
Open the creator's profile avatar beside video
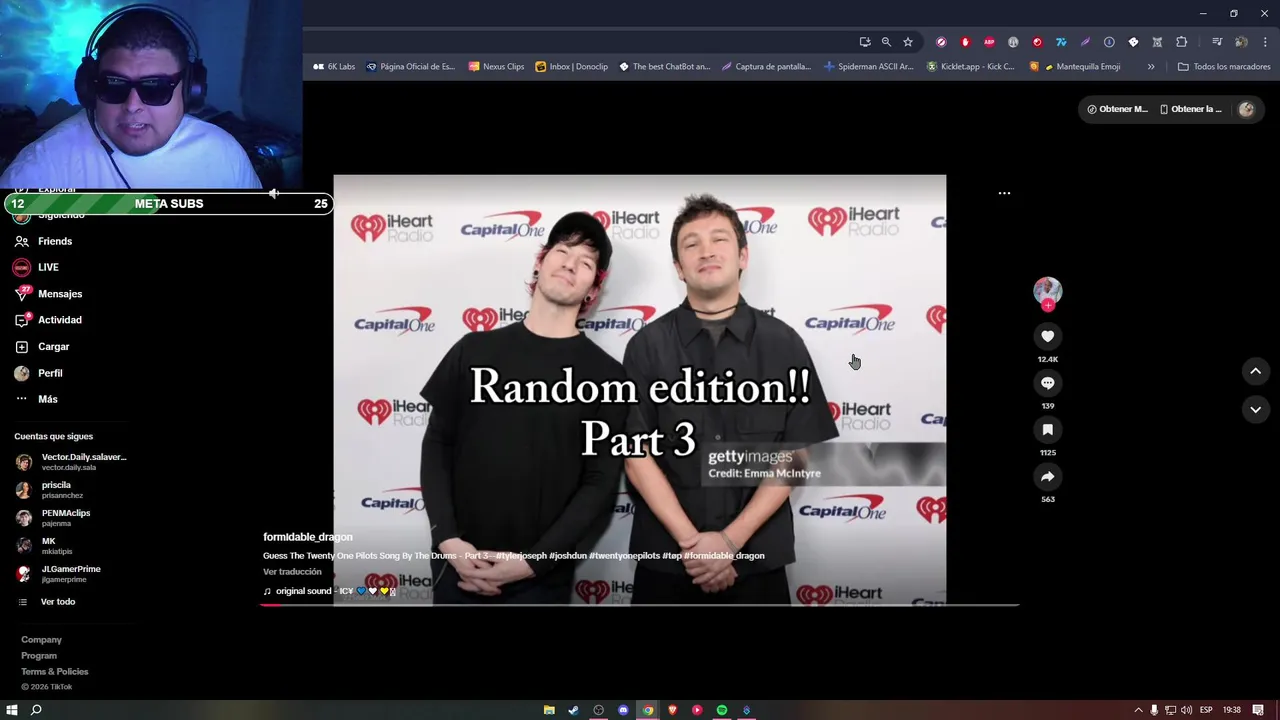1047,291
